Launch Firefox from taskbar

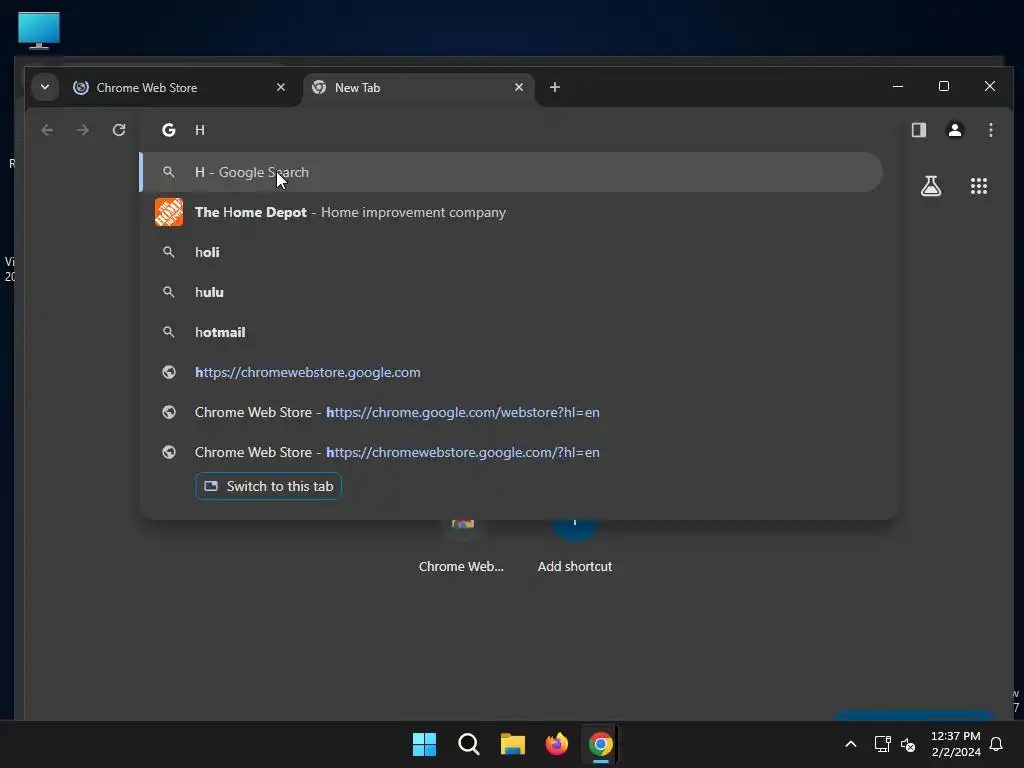(x=556, y=744)
